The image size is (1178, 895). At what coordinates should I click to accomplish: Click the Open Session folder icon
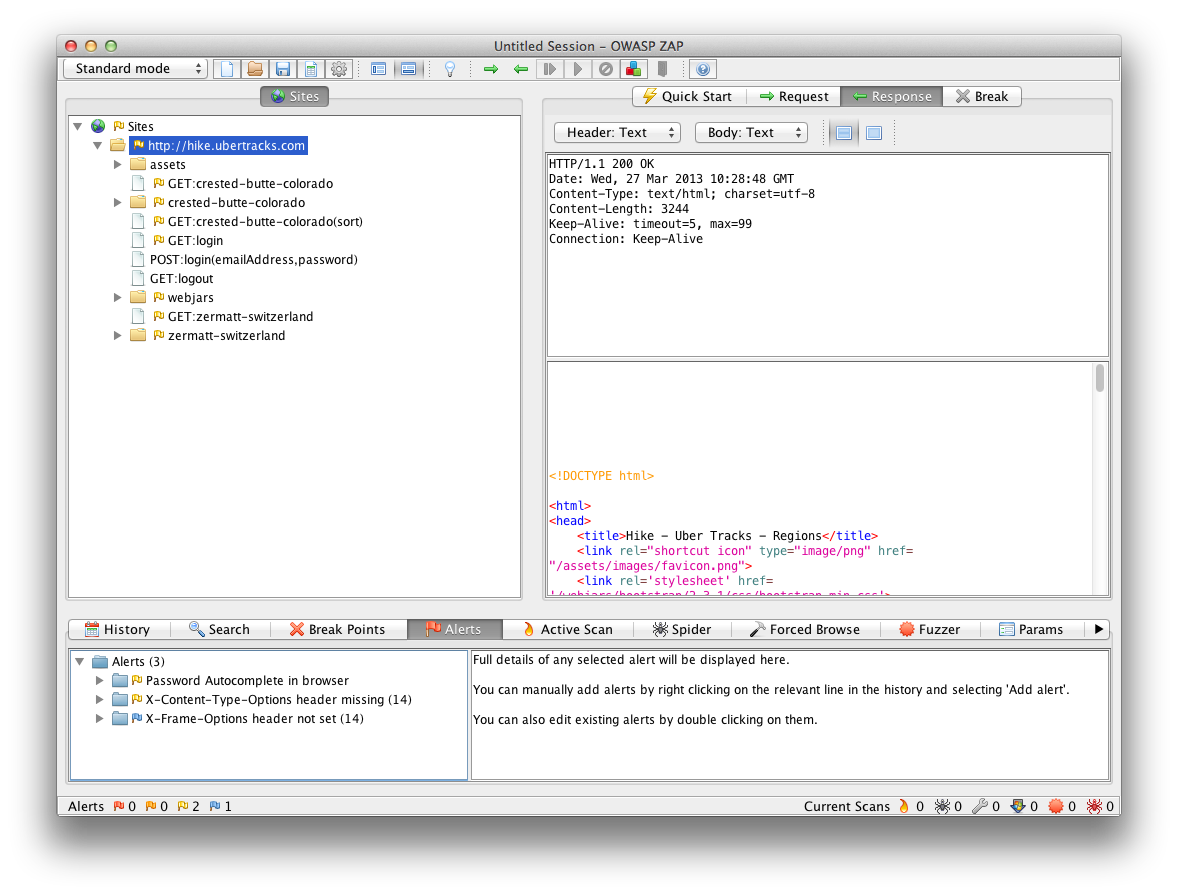coord(255,69)
